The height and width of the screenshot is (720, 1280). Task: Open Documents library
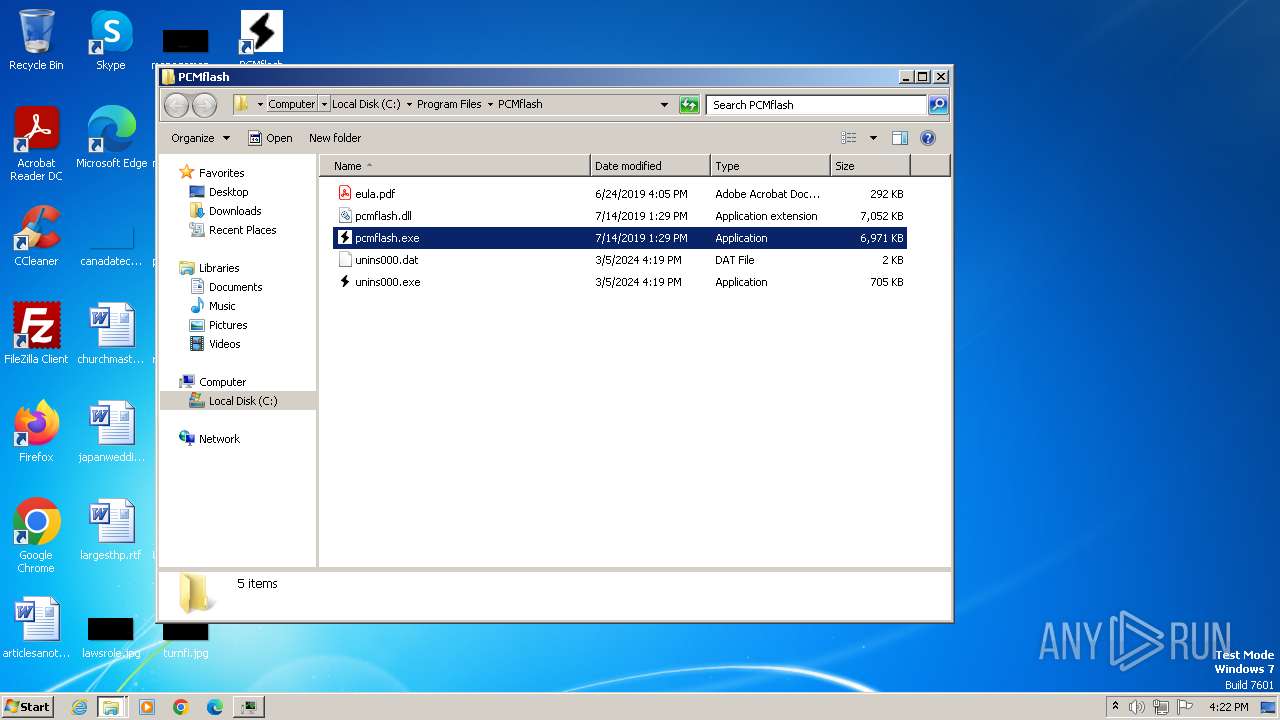coord(235,287)
